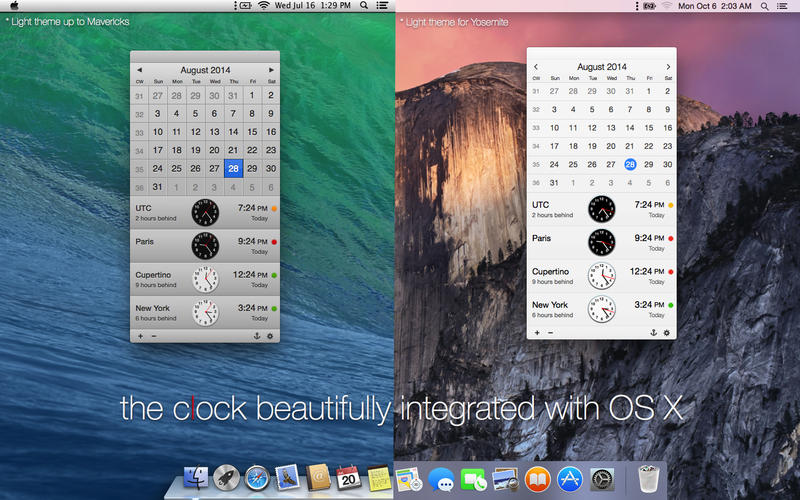Screen dimensions: 800x500
Task: Select Paris clock row in Mavericks widget
Action: point(205,246)
